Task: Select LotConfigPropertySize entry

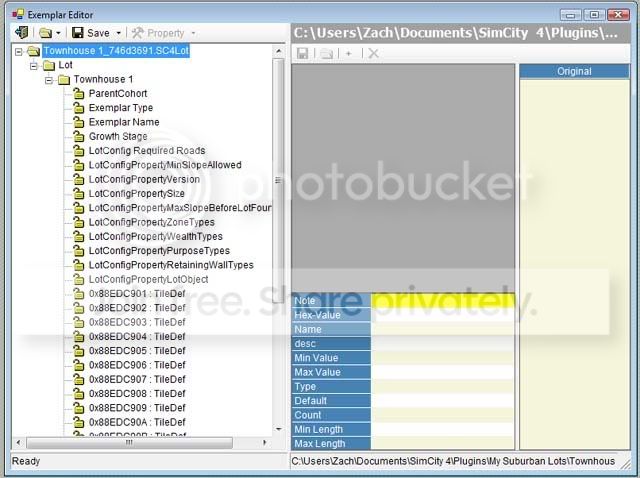Action: [137, 193]
